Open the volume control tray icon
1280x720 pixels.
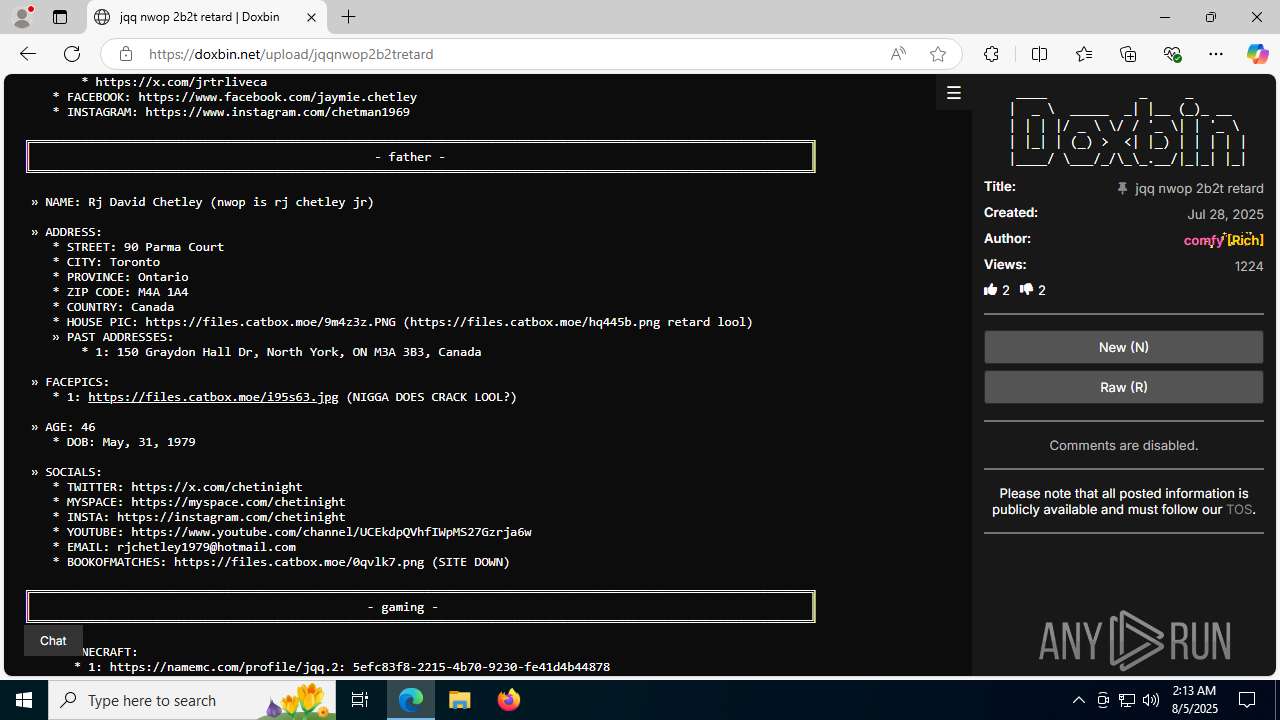[x=1151, y=700]
